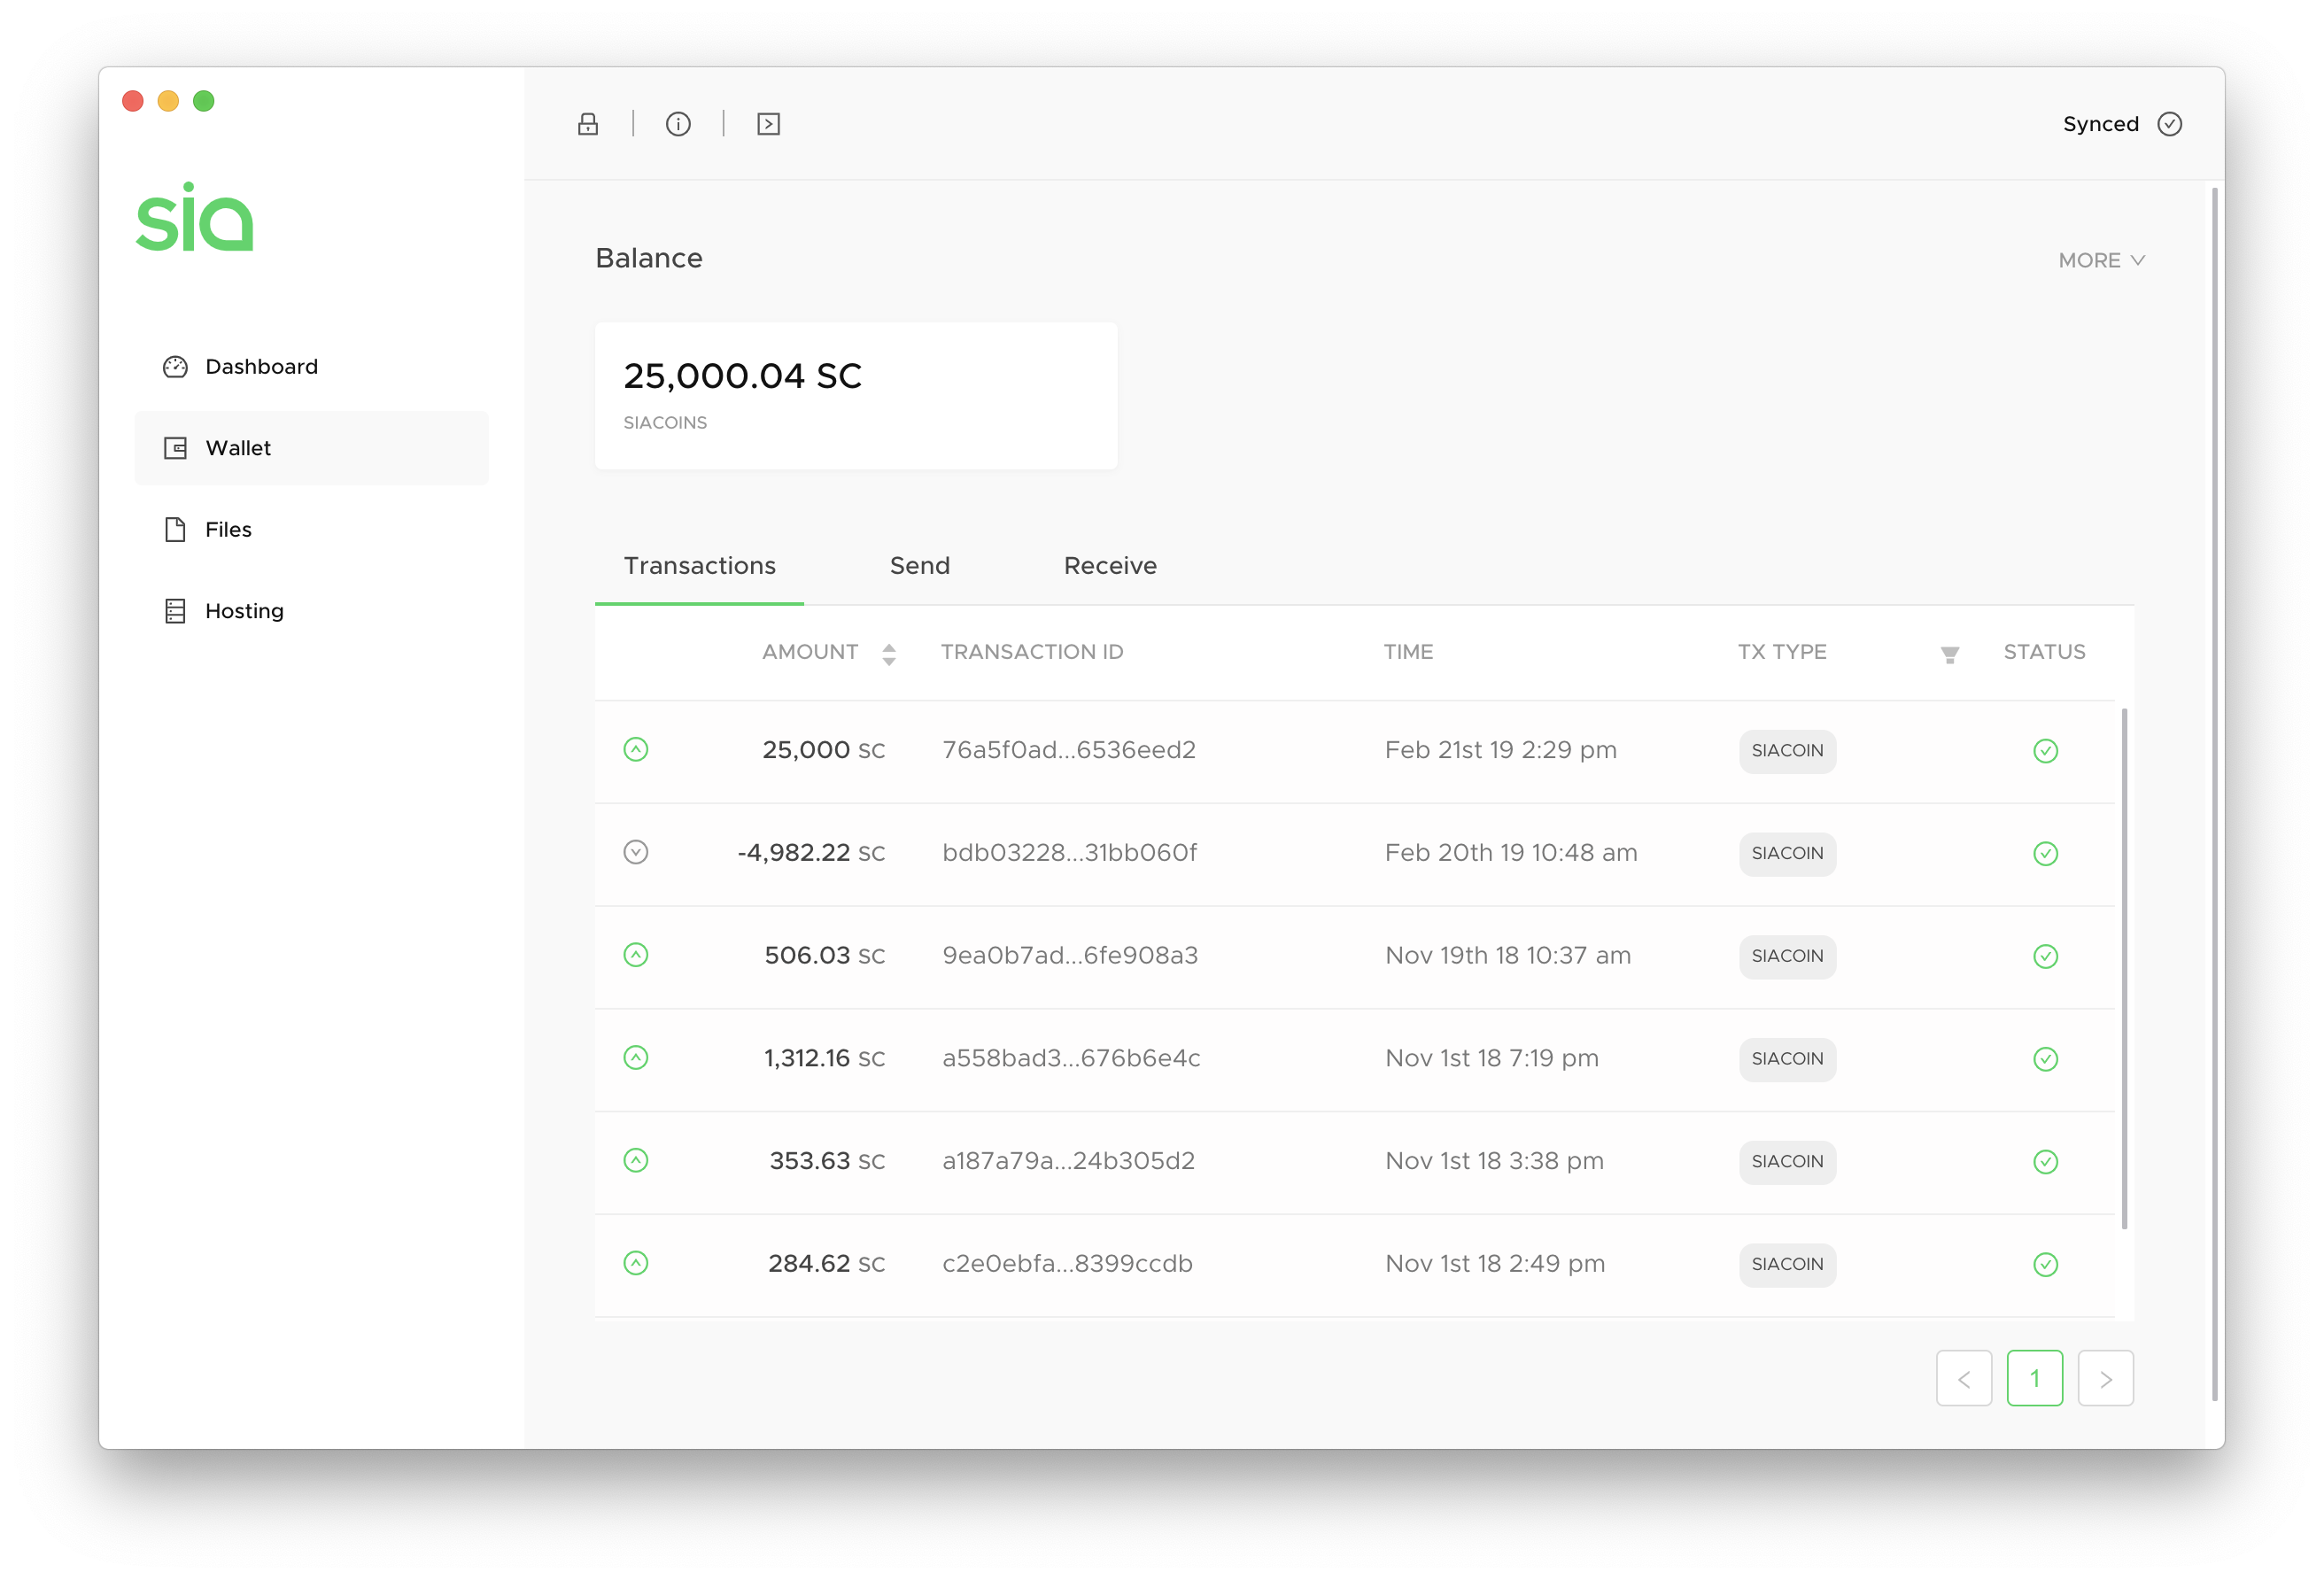Click the Dashboard gauge icon
Image resolution: width=2324 pixels, height=1580 pixels.
point(175,367)
